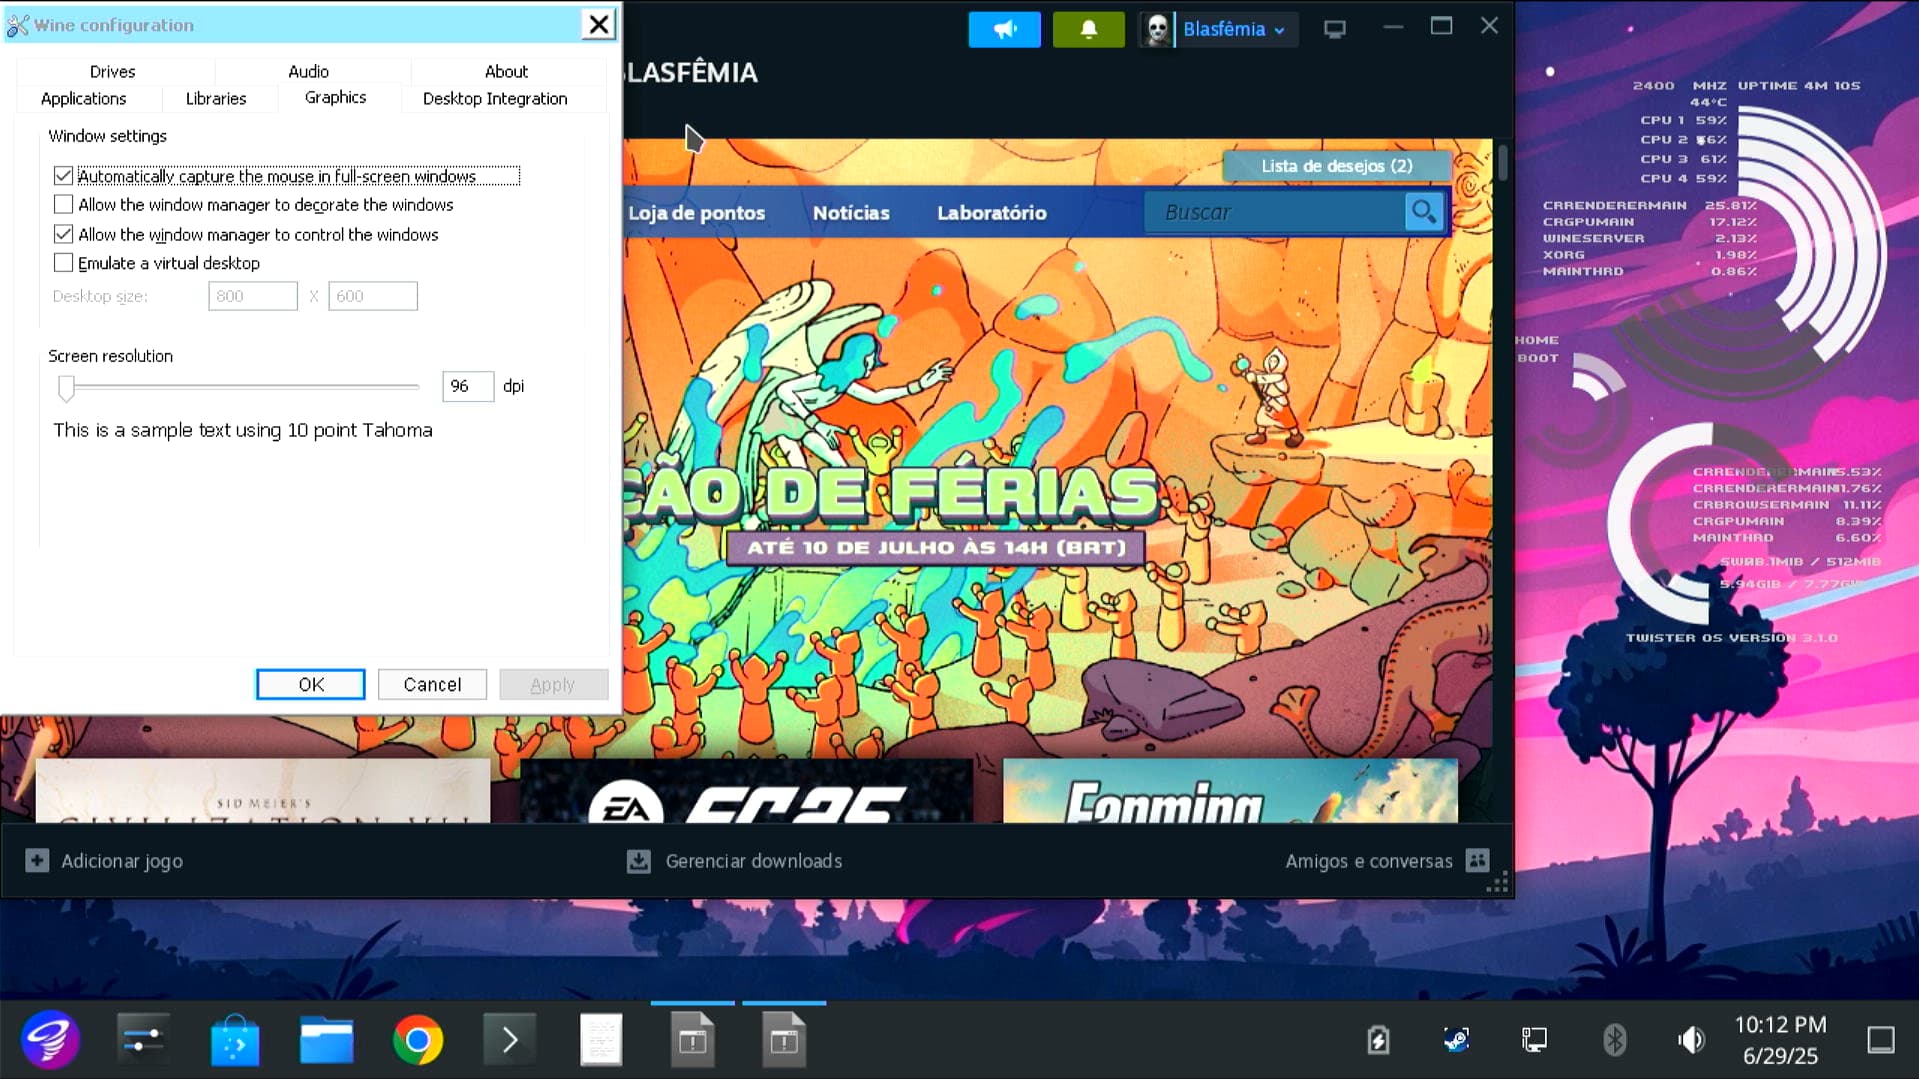This screenshot has width=1919, height=1079.
Task: Click the Steam tray icon
Action: pyautogui.click(x=1456, y=1040)
